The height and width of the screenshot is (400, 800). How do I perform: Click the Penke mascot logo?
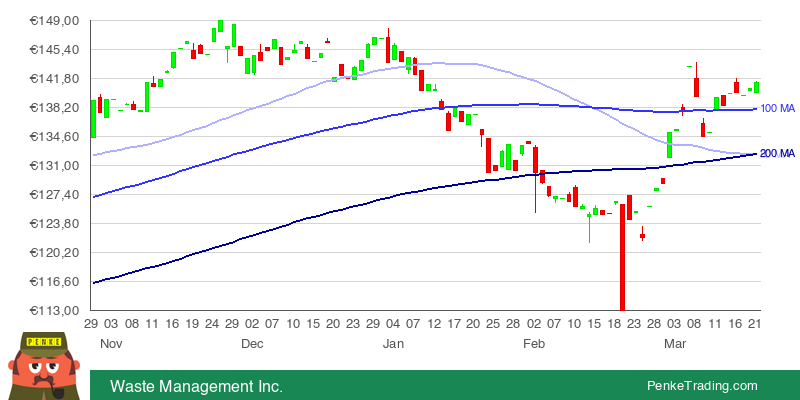coord(44,366)
